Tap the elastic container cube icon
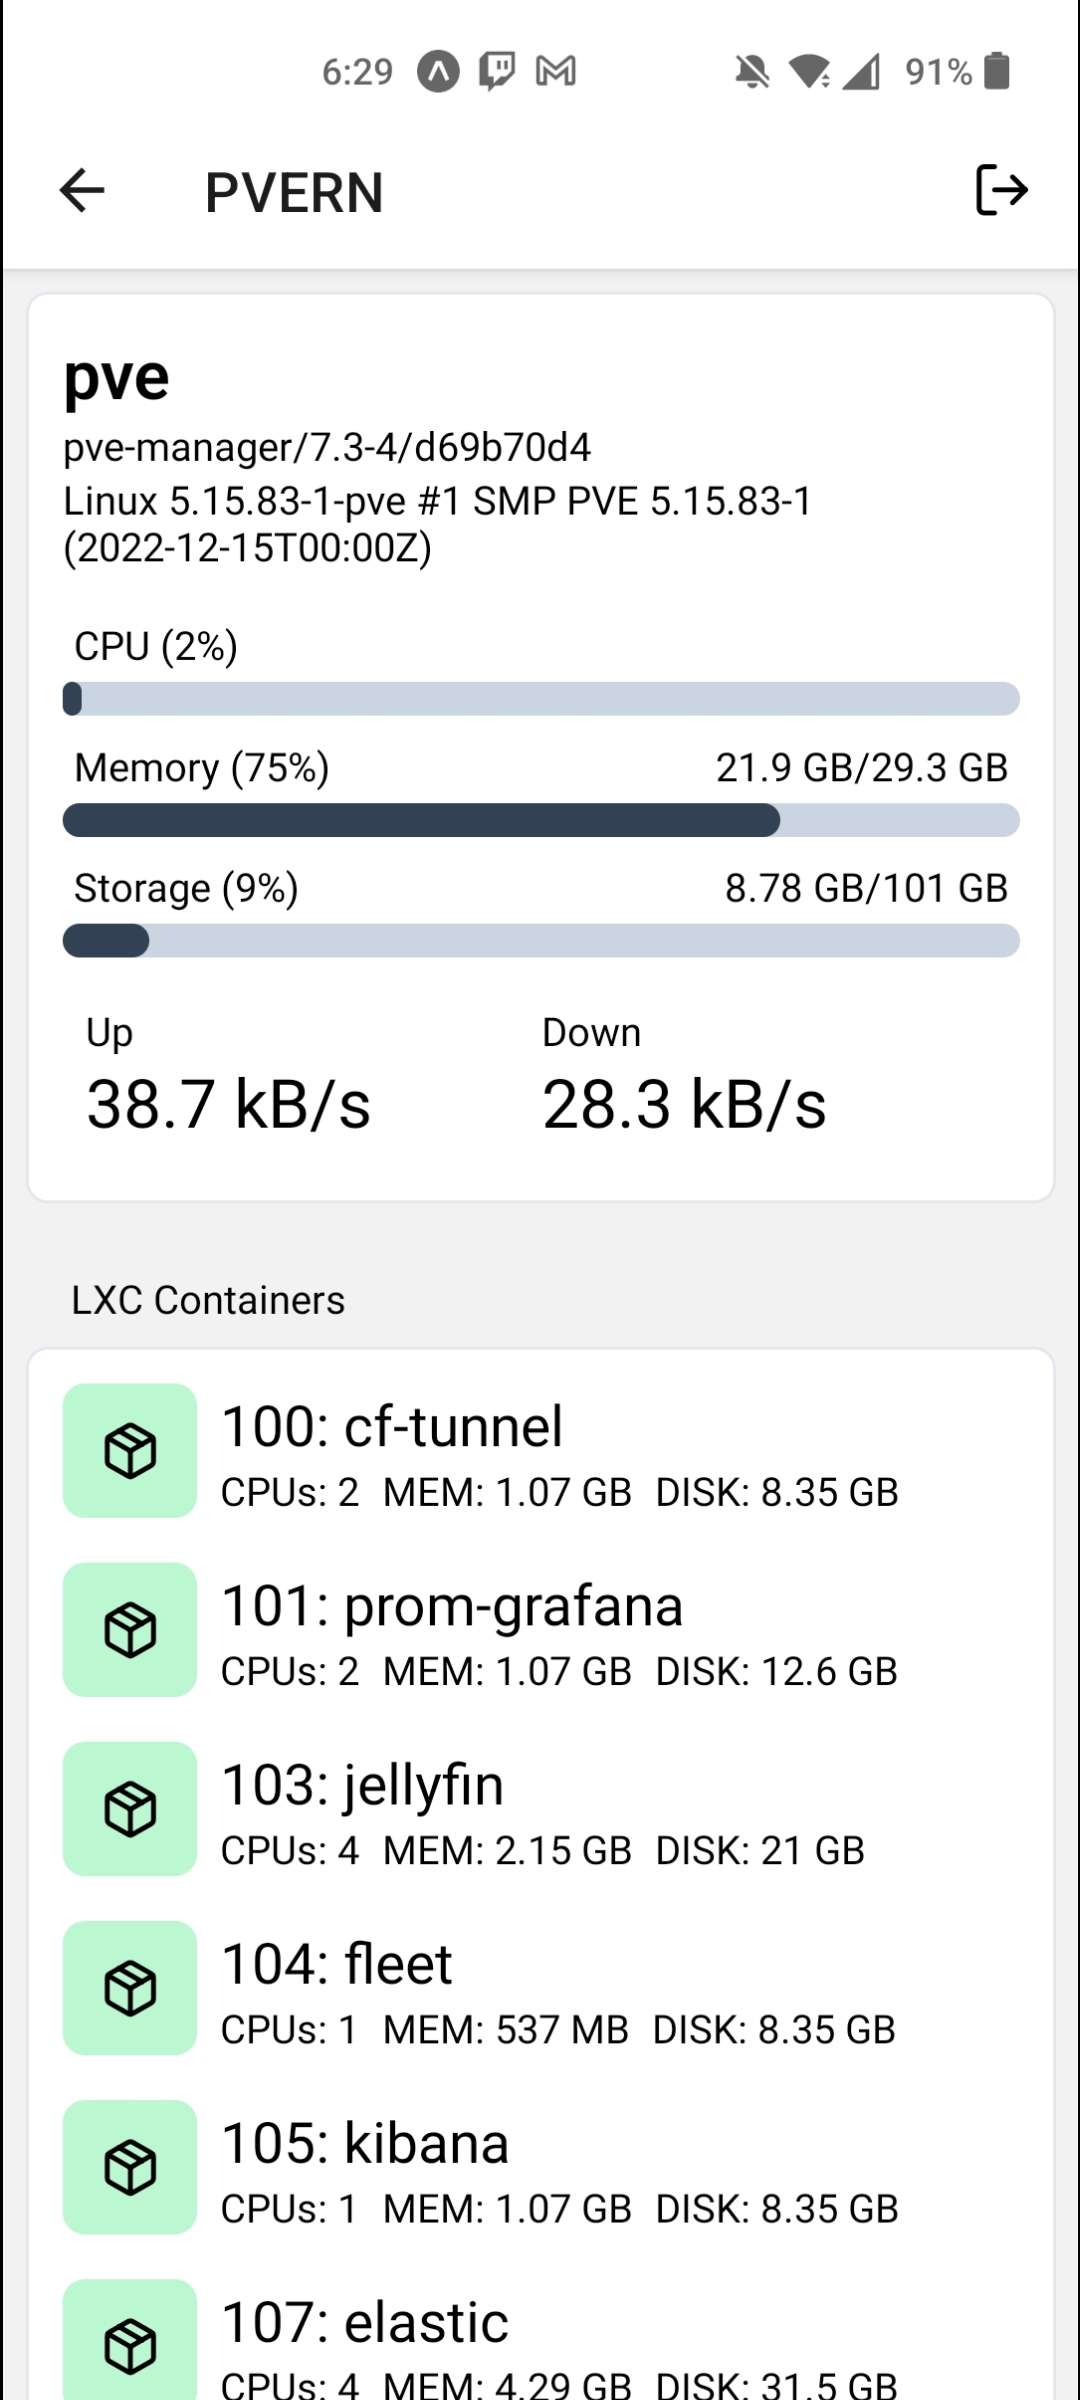Viewport: 1080px width, 2400px height. point(130,2344)
